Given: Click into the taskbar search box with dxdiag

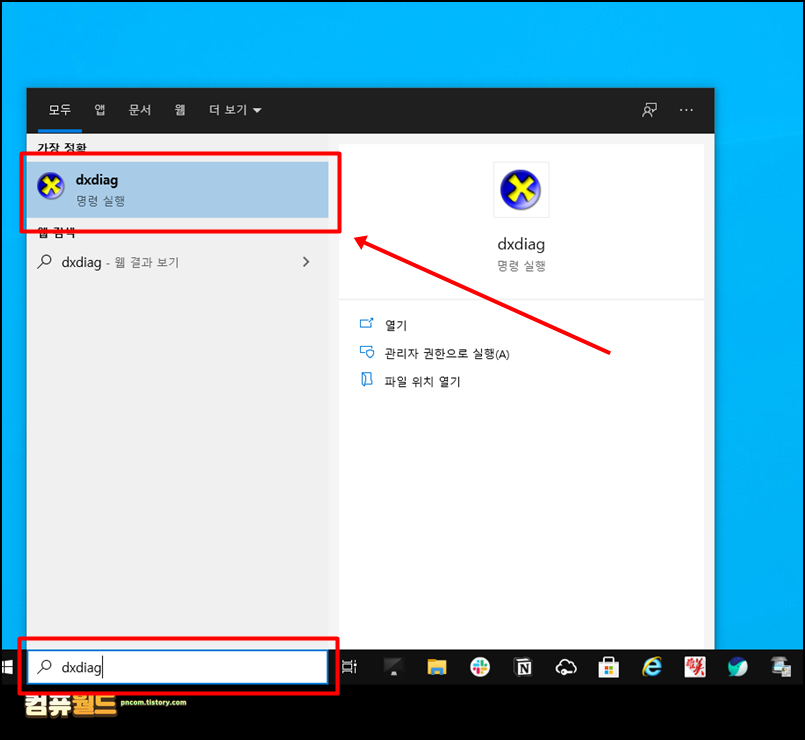Looking at the screenshot, I should click(178, 667).
